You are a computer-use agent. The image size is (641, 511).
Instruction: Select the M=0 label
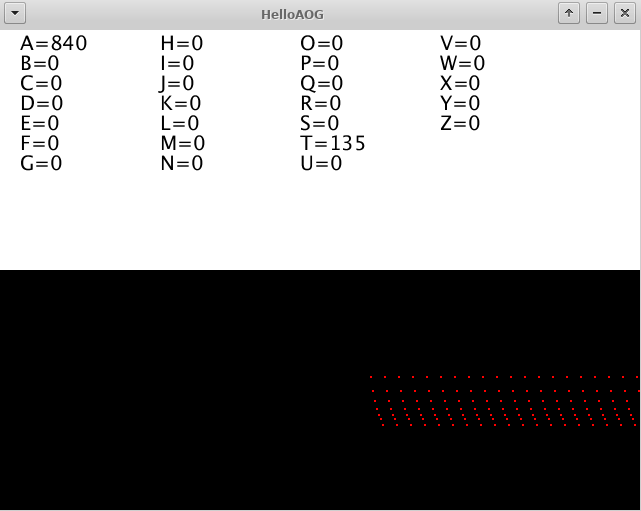coord(183,144)
